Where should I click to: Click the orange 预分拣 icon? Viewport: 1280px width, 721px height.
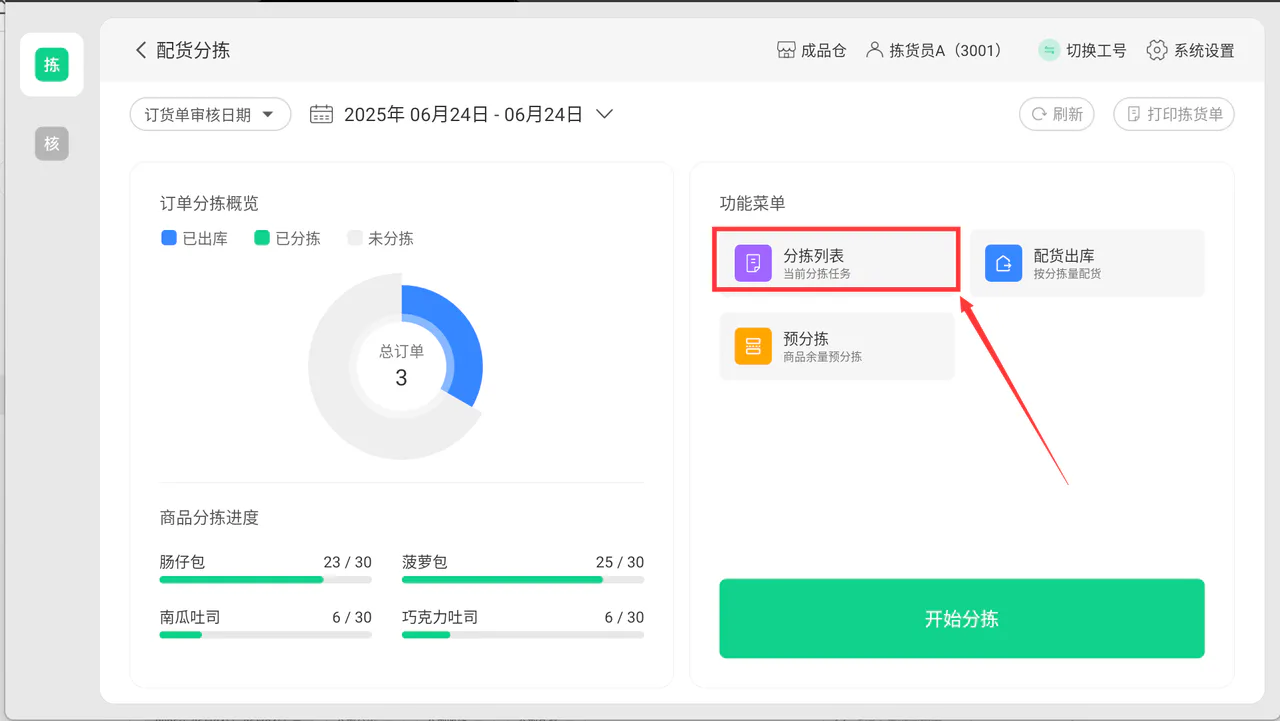click(753, 346)
